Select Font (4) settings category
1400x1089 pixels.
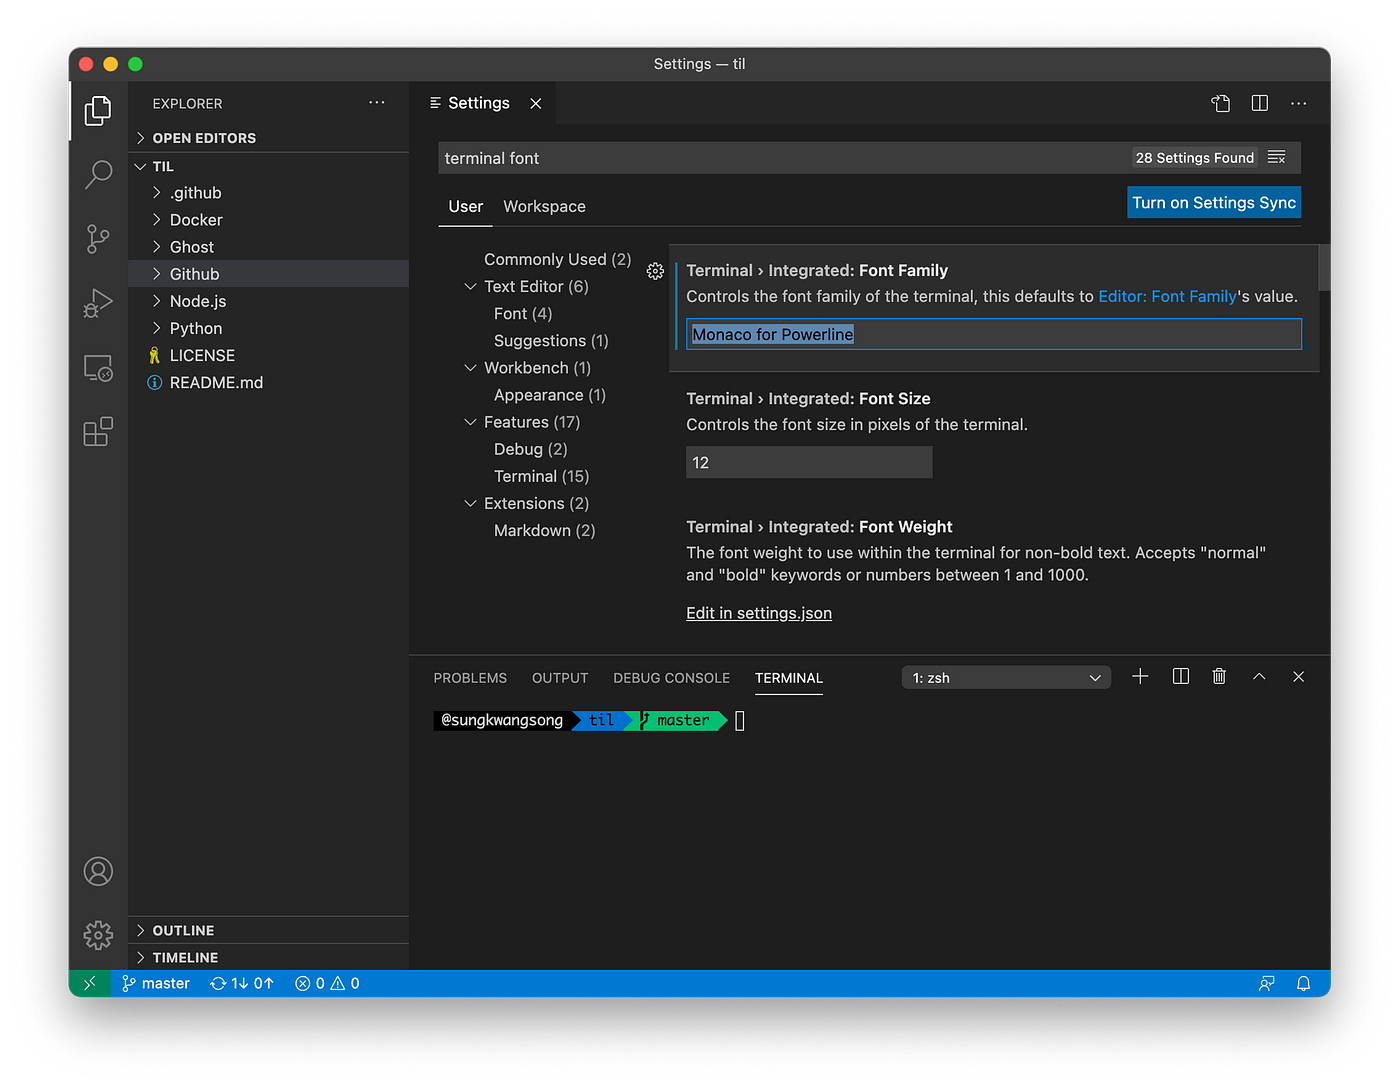click(x=523, y=313)
